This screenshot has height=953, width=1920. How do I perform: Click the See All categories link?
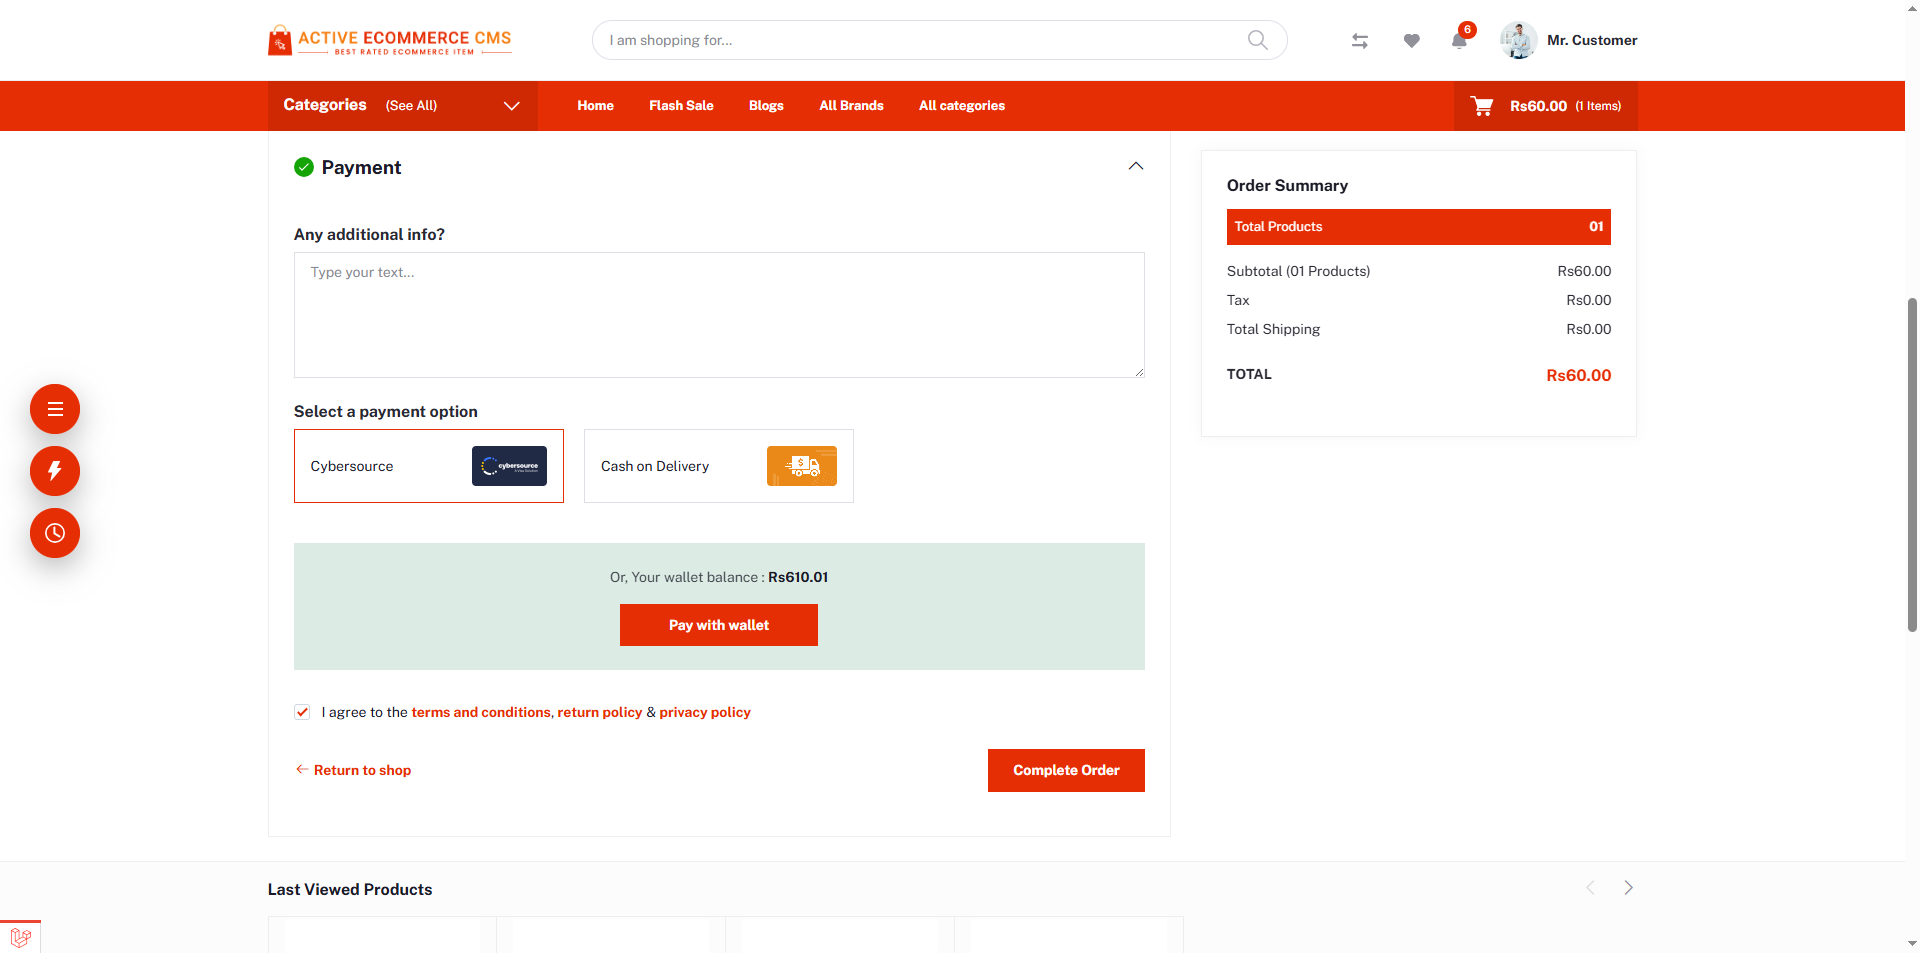coord(411,105)
